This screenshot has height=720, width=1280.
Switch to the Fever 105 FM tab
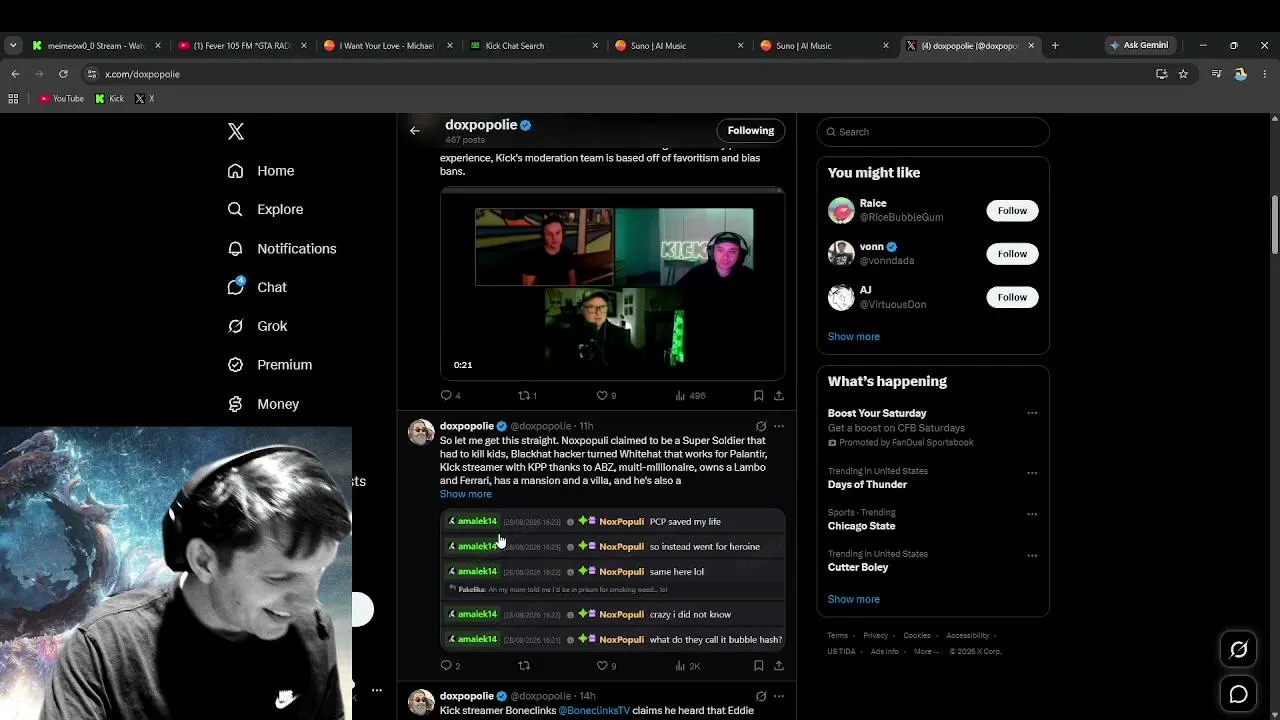coord(241,45)
